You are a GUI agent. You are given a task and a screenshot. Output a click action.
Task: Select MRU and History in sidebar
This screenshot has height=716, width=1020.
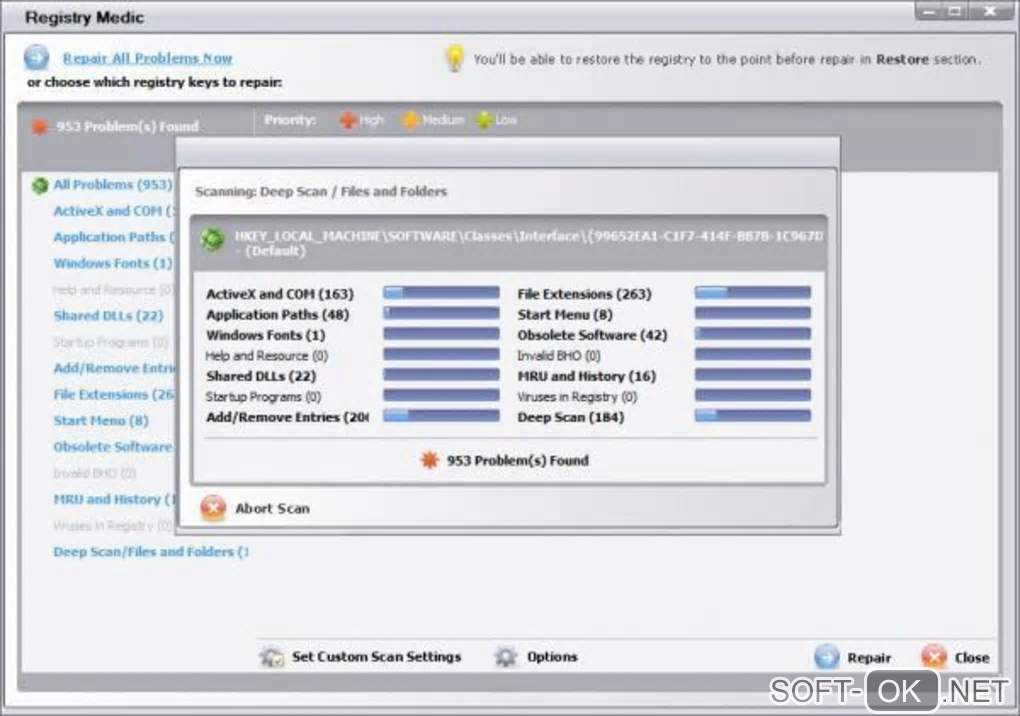tap(114, 499)
